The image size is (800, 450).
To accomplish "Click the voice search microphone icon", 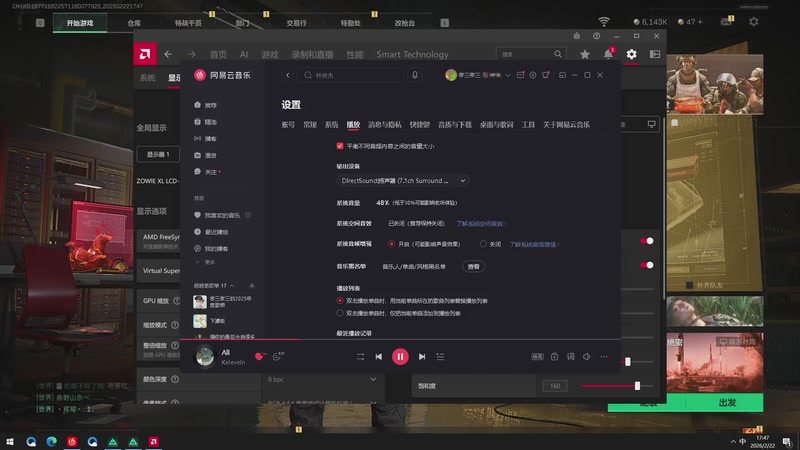I will (415, 75).
